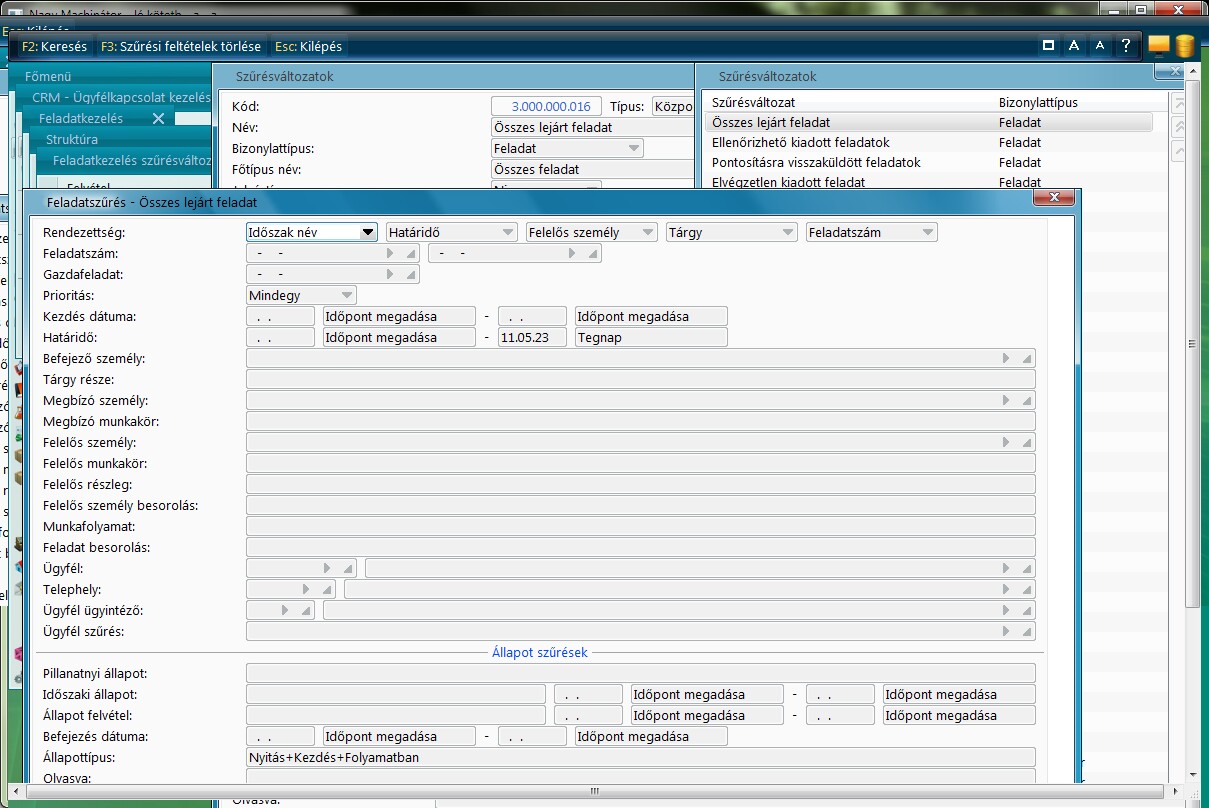Open the Struktúra menu item
Viewport: 1209px width, 808px height.
coord(72,139)
